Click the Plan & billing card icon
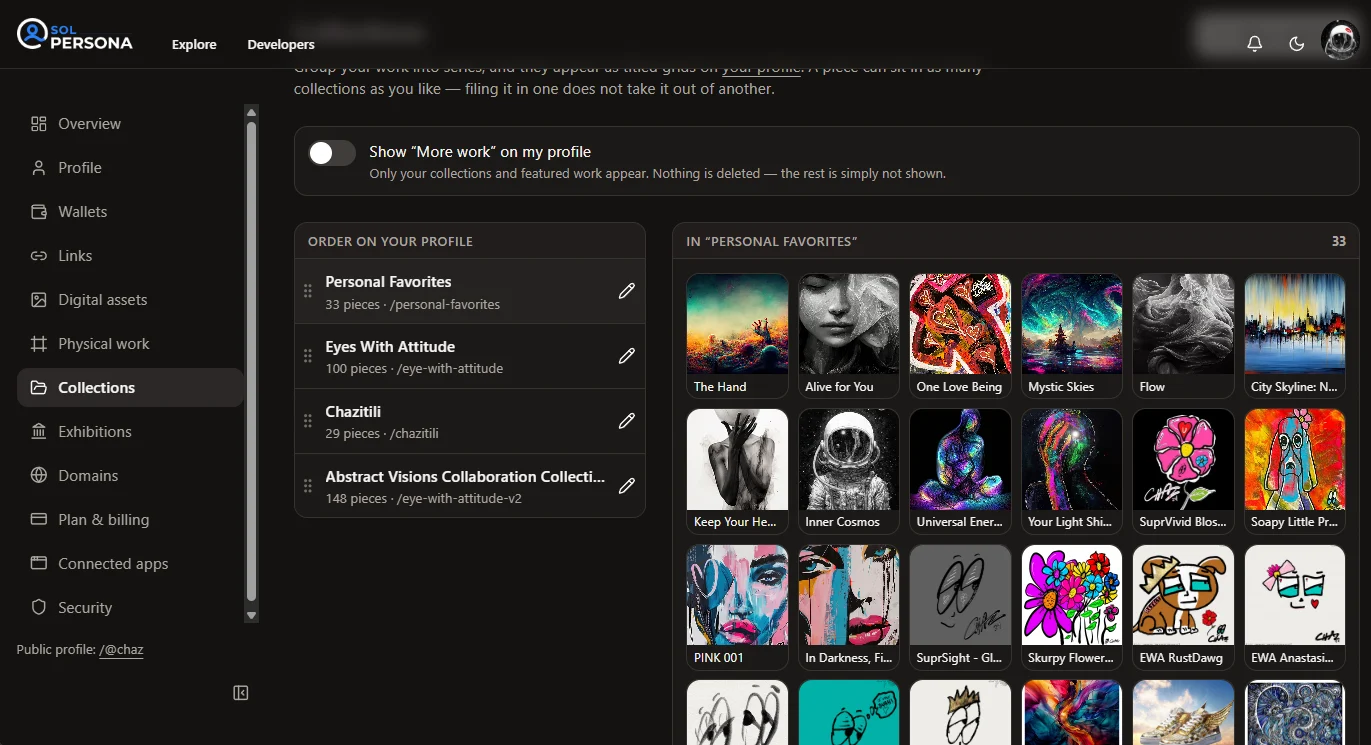 tap(39, 520)
